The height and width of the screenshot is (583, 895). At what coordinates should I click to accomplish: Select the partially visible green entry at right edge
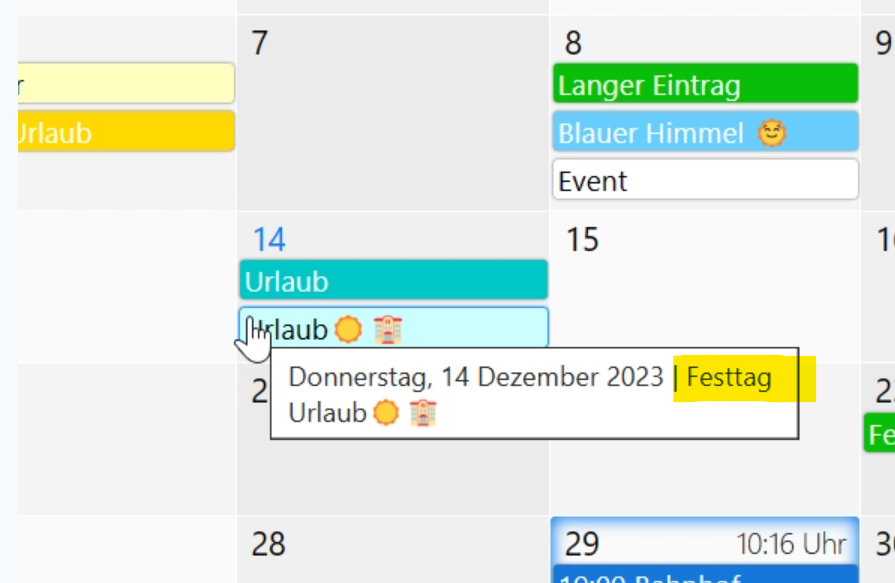[880, 435]
